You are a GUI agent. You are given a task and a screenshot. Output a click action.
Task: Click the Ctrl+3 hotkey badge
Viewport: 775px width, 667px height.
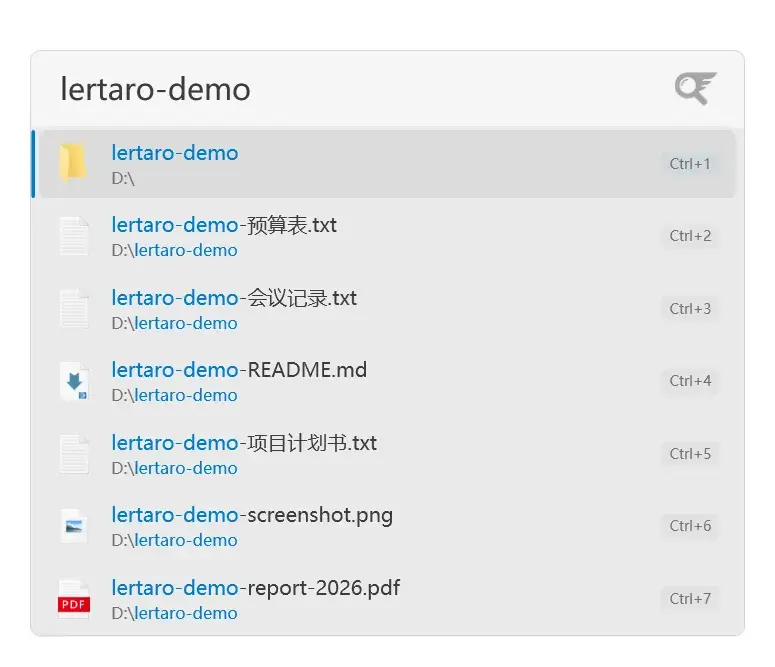tap(690, 309)
